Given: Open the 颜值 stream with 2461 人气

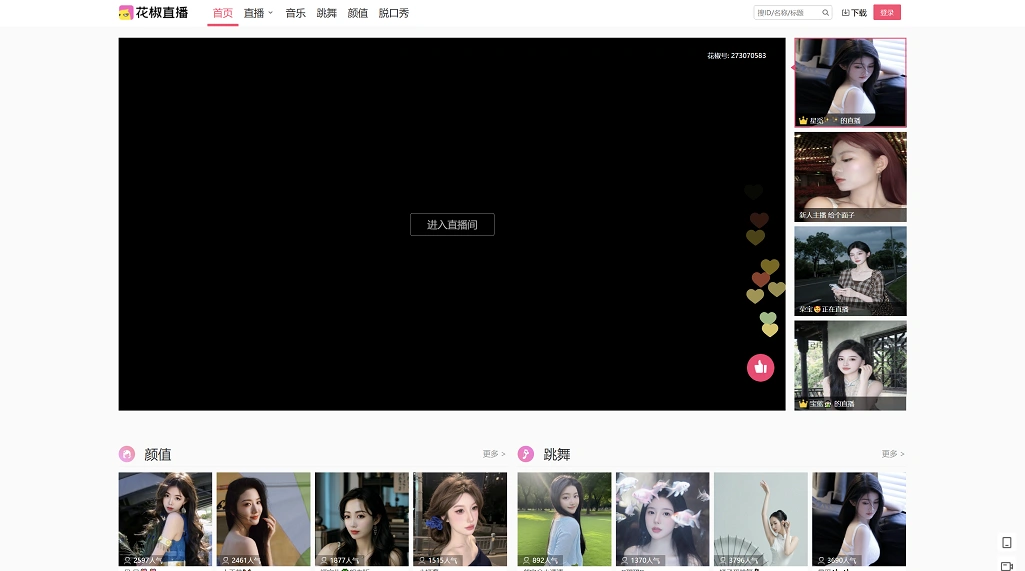Looking at the screenshot, I should coord(263,518).
